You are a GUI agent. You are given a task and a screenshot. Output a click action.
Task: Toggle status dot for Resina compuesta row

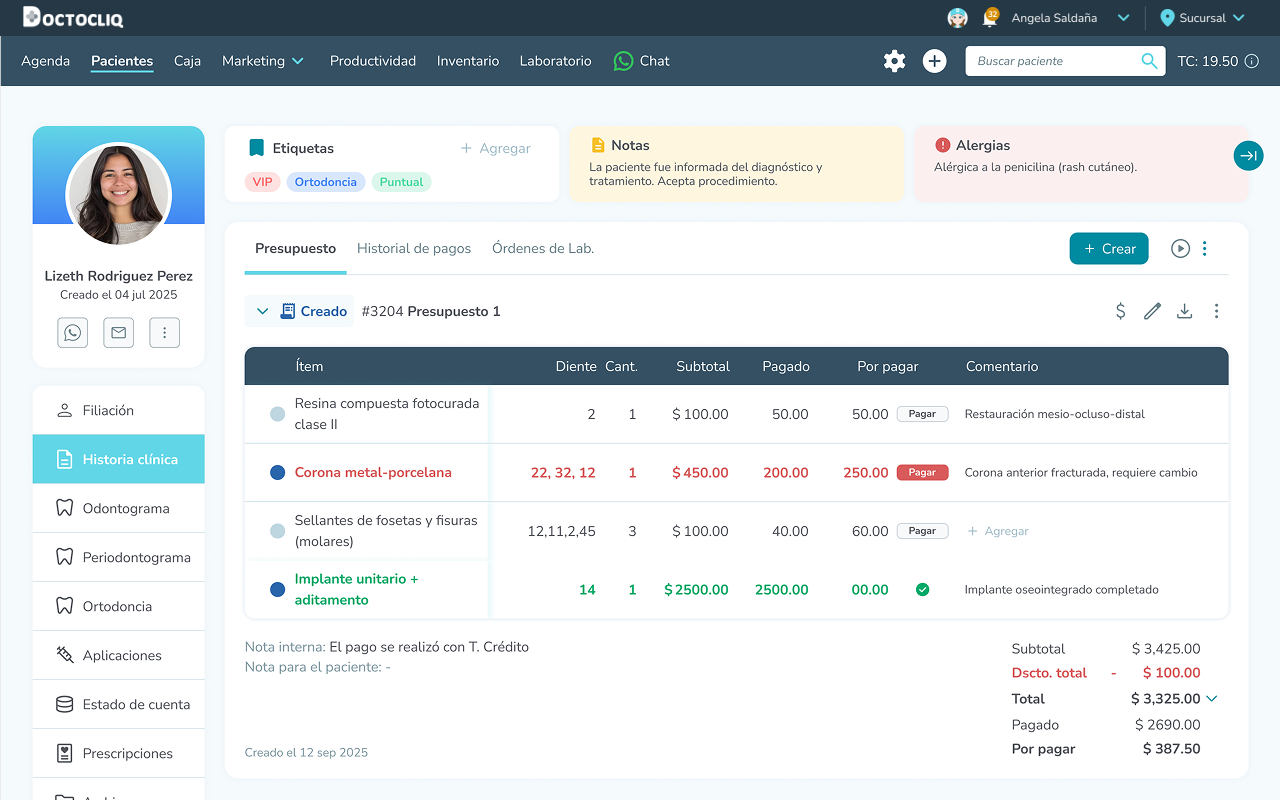(278, 414)
